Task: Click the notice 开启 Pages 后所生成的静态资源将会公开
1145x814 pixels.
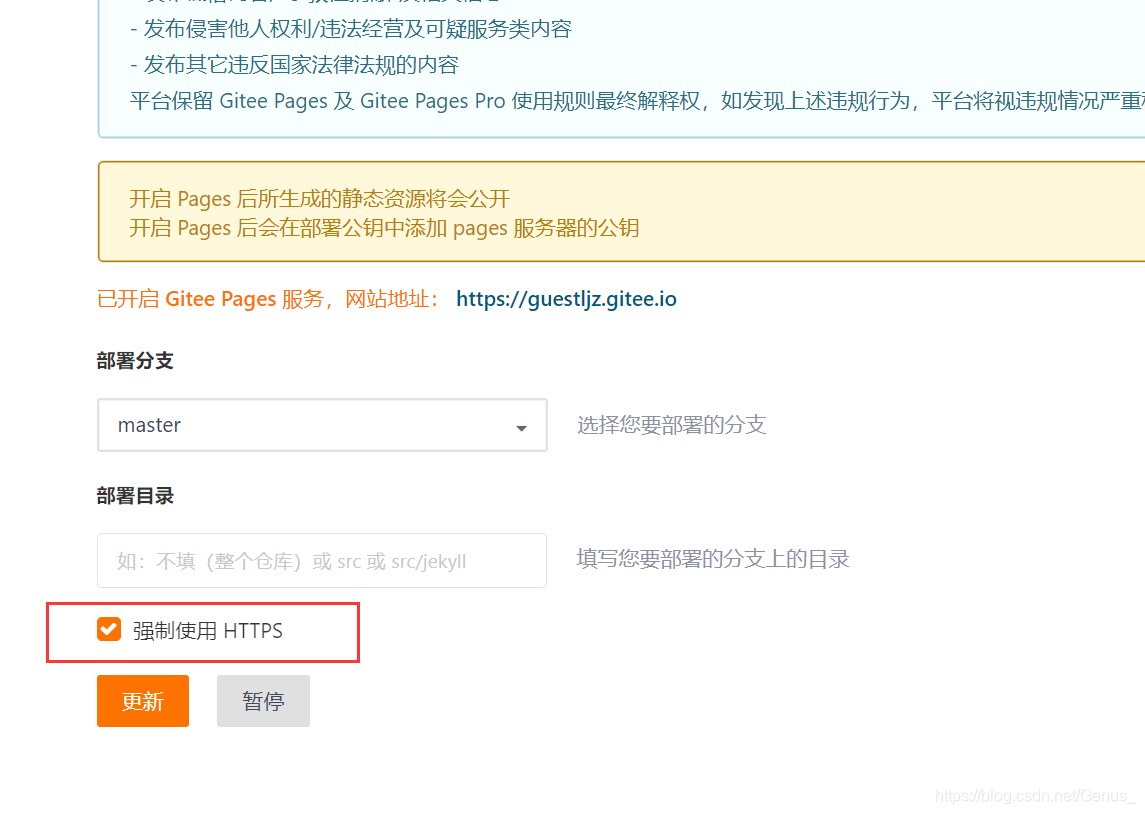Action: click(x=319, y=199)
